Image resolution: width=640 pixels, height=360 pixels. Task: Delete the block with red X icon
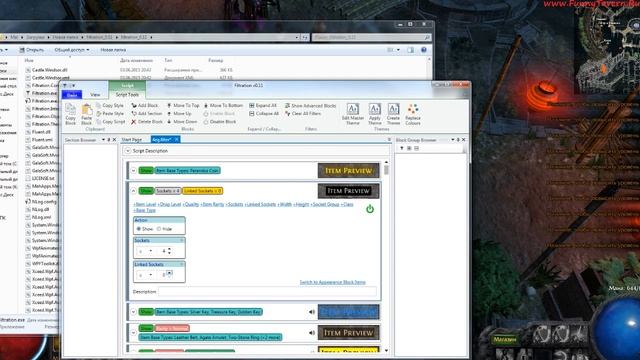[x=147, y=122]
